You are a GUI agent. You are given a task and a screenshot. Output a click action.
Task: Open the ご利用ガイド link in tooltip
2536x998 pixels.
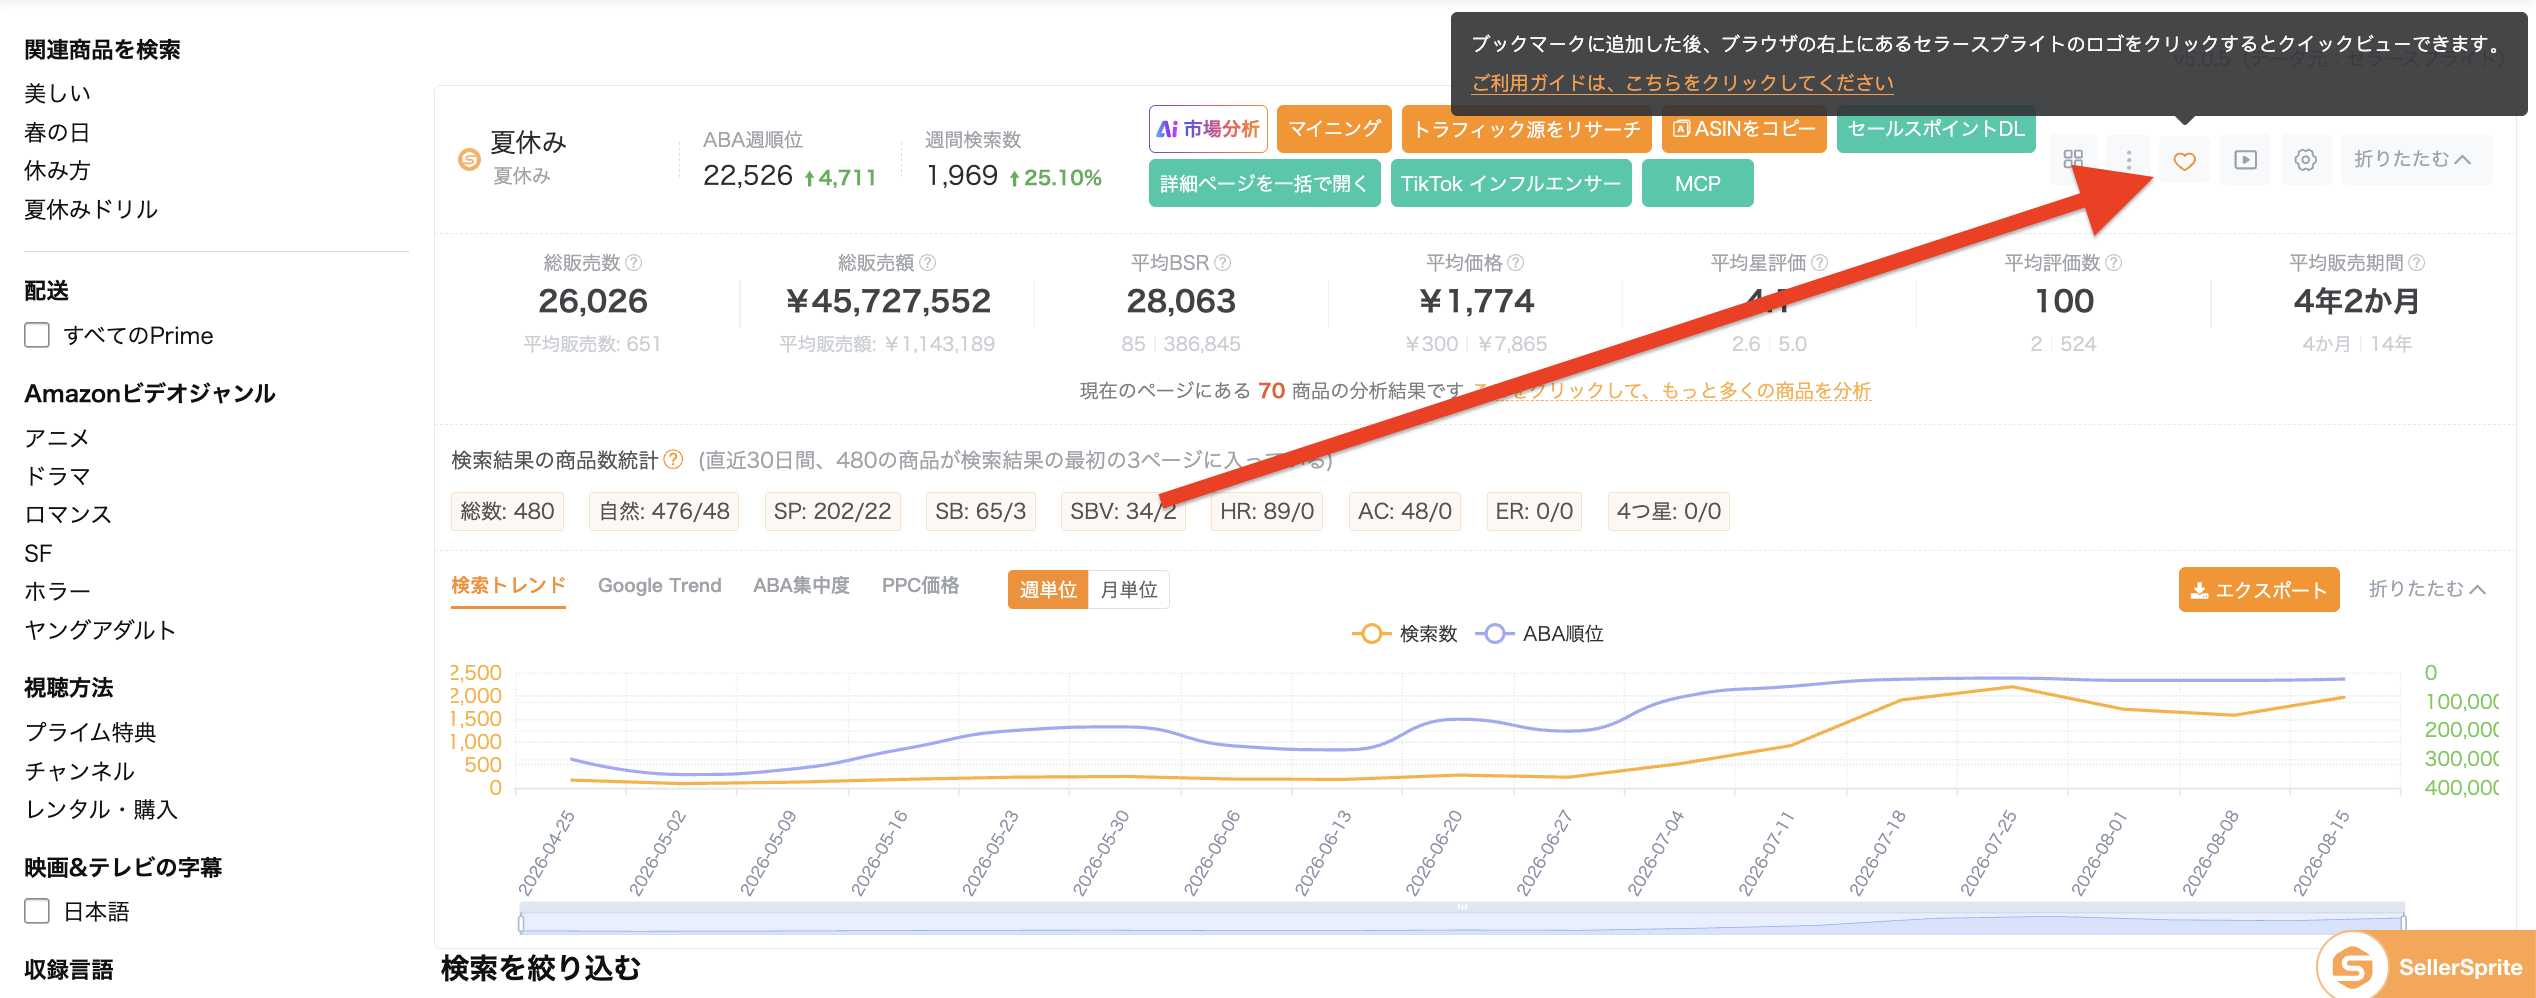(1682, 83)
